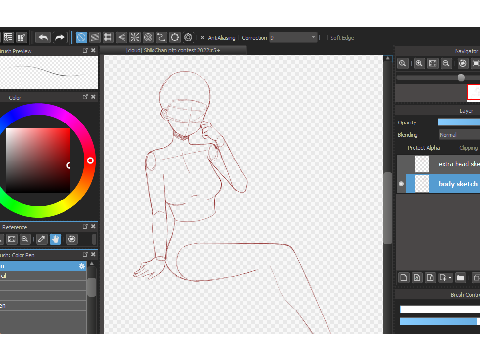Add a new layer

404,277
